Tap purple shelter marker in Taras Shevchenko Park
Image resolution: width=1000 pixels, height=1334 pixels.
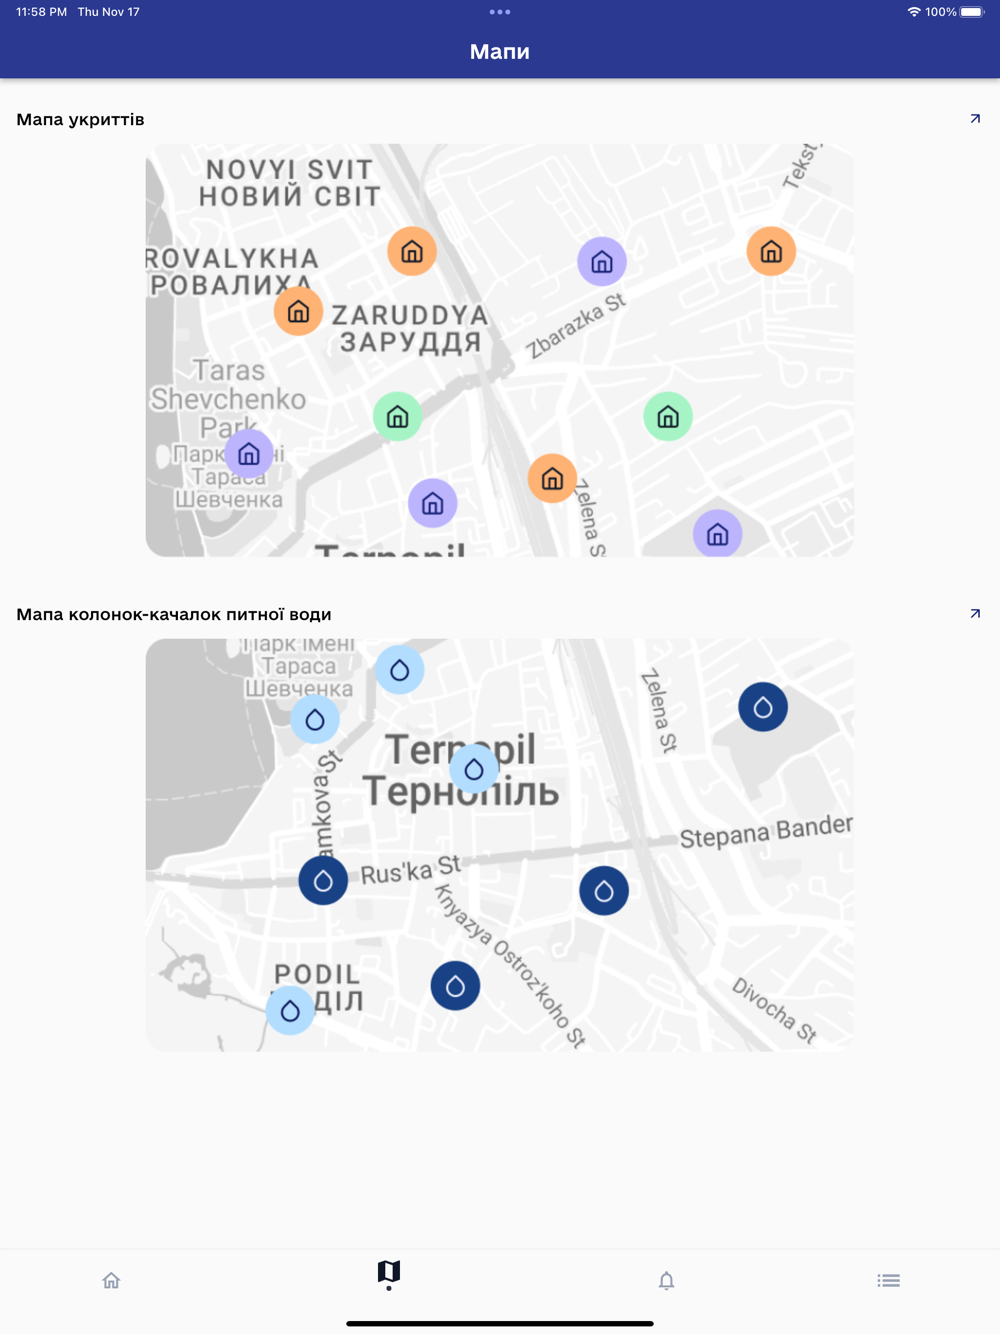pyautogui.click(x=249, y=455)
